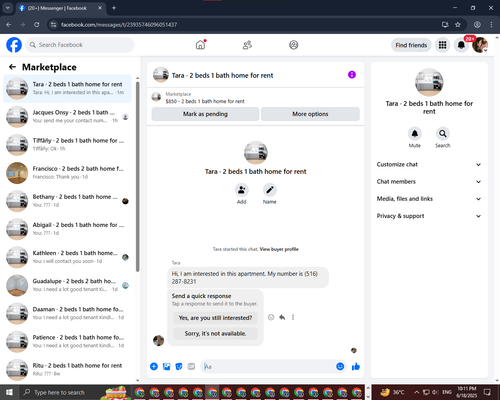This screenshot has width=500, height=400.
Task: Bookmark this page with the star icon
Action: coord(458,25)
